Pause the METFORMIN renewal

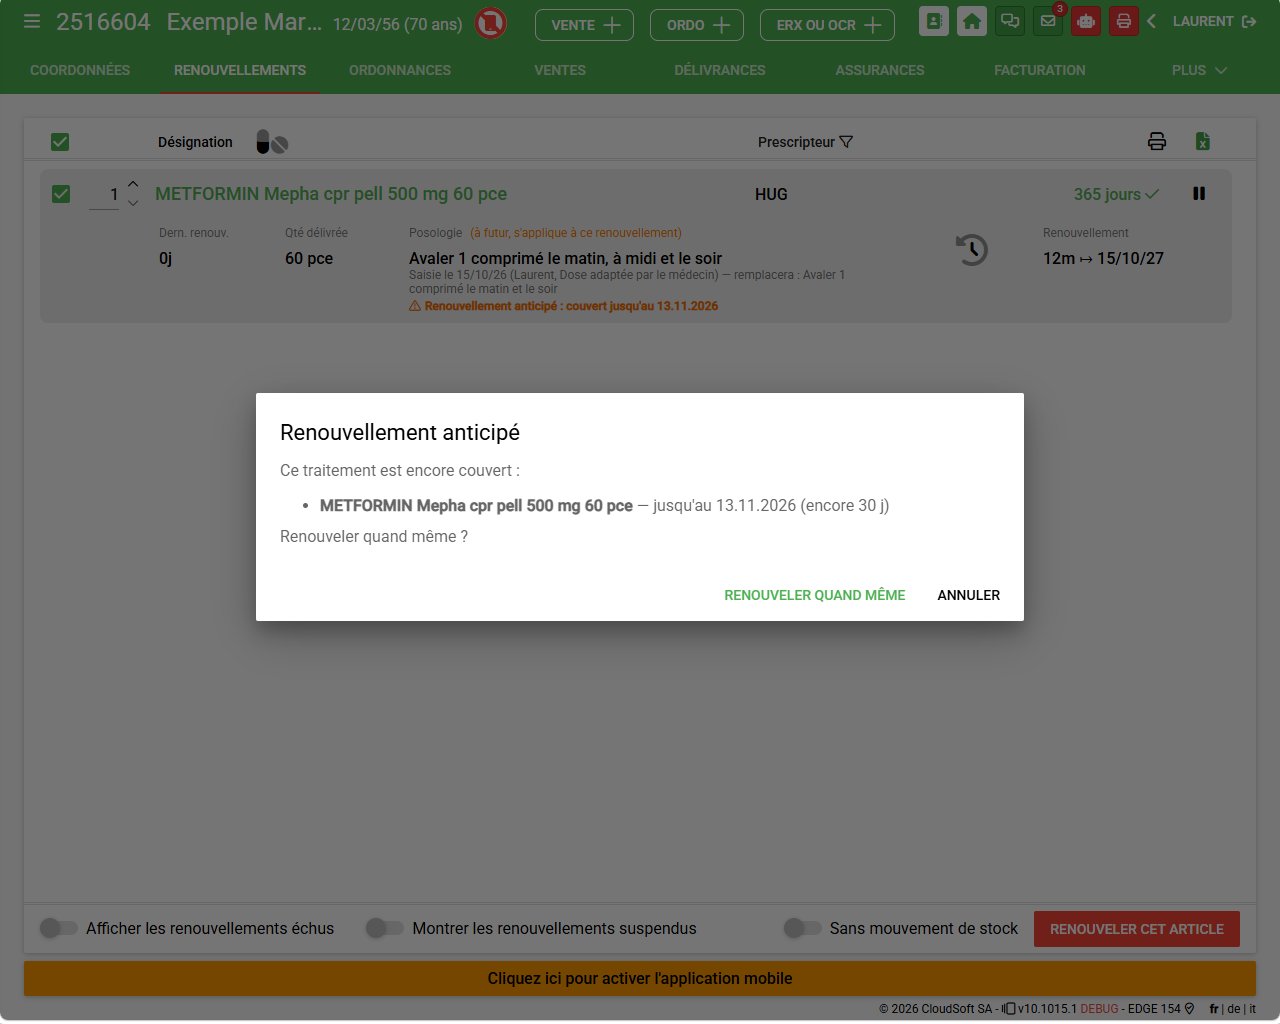pyautogui.click(x=1199, y=194)
